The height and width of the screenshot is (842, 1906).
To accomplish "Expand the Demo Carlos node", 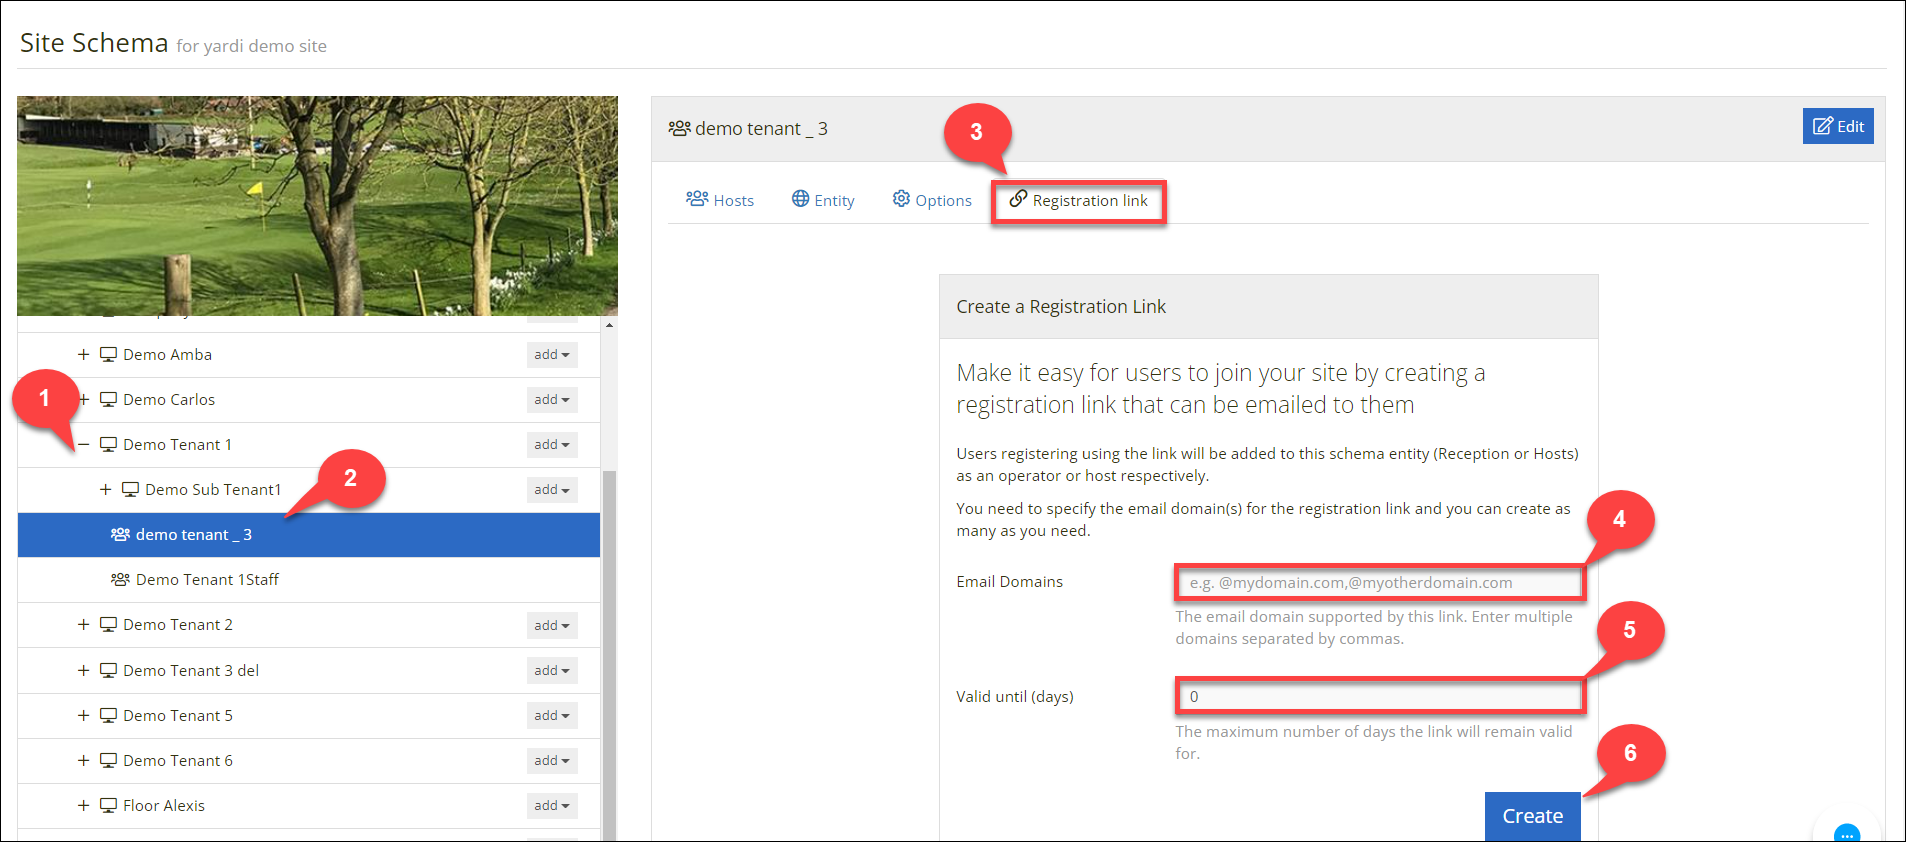I will [84, 399].
